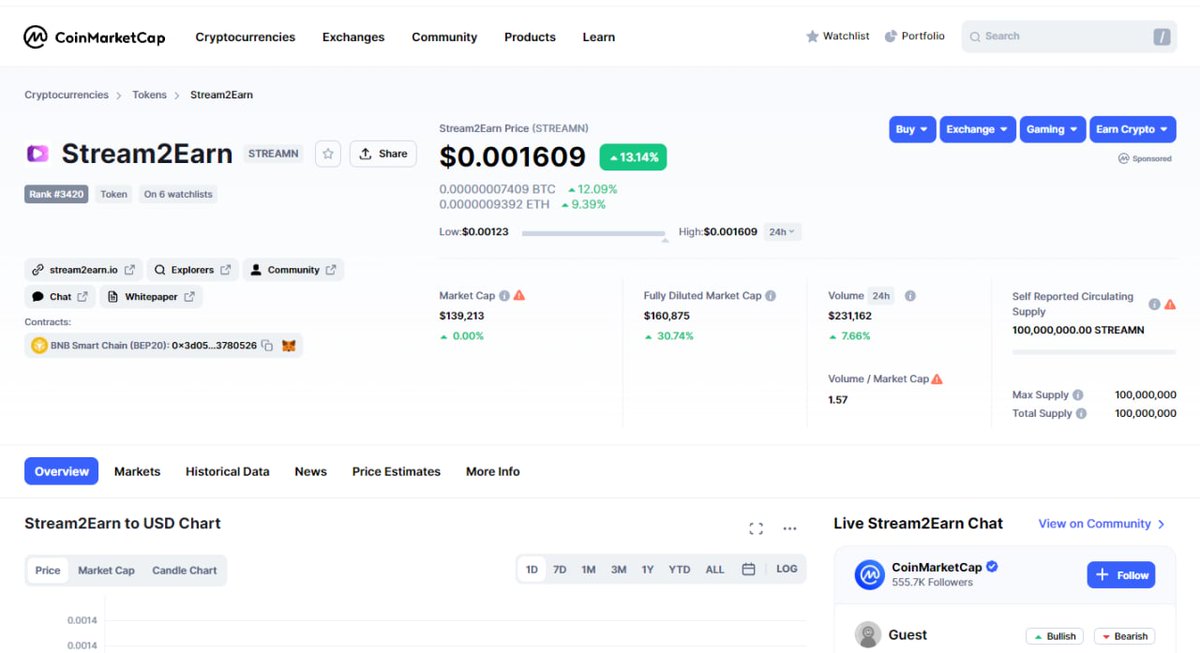Screen dimensions: 1200x653
Task: Click View on Community link
Action: [1101, 524]
